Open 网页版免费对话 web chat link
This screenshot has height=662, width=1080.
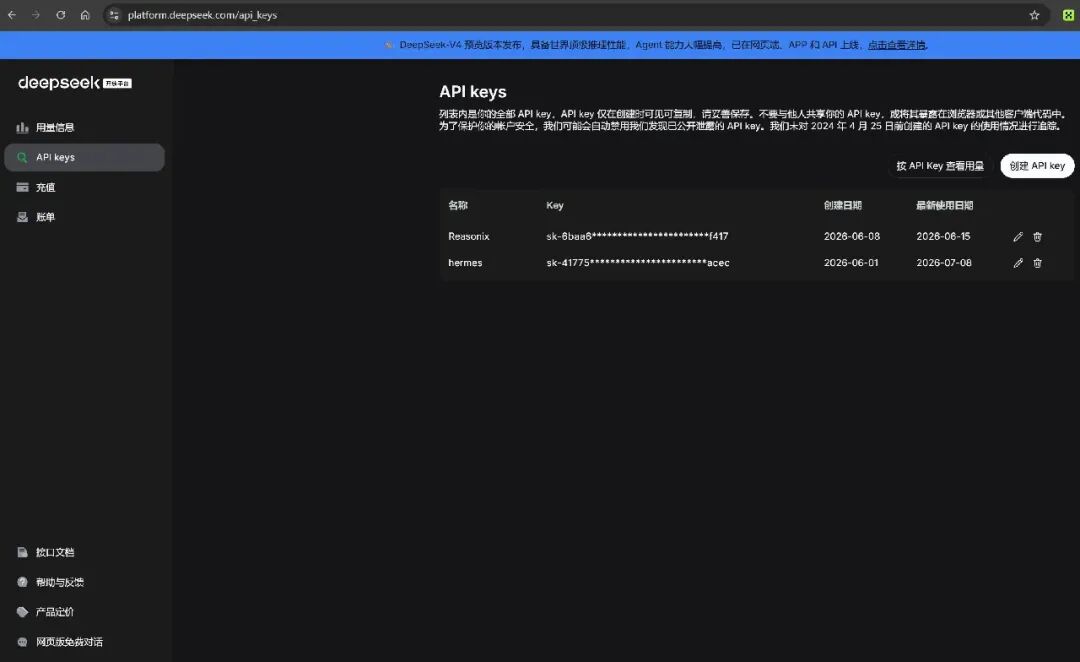(69, 642)
